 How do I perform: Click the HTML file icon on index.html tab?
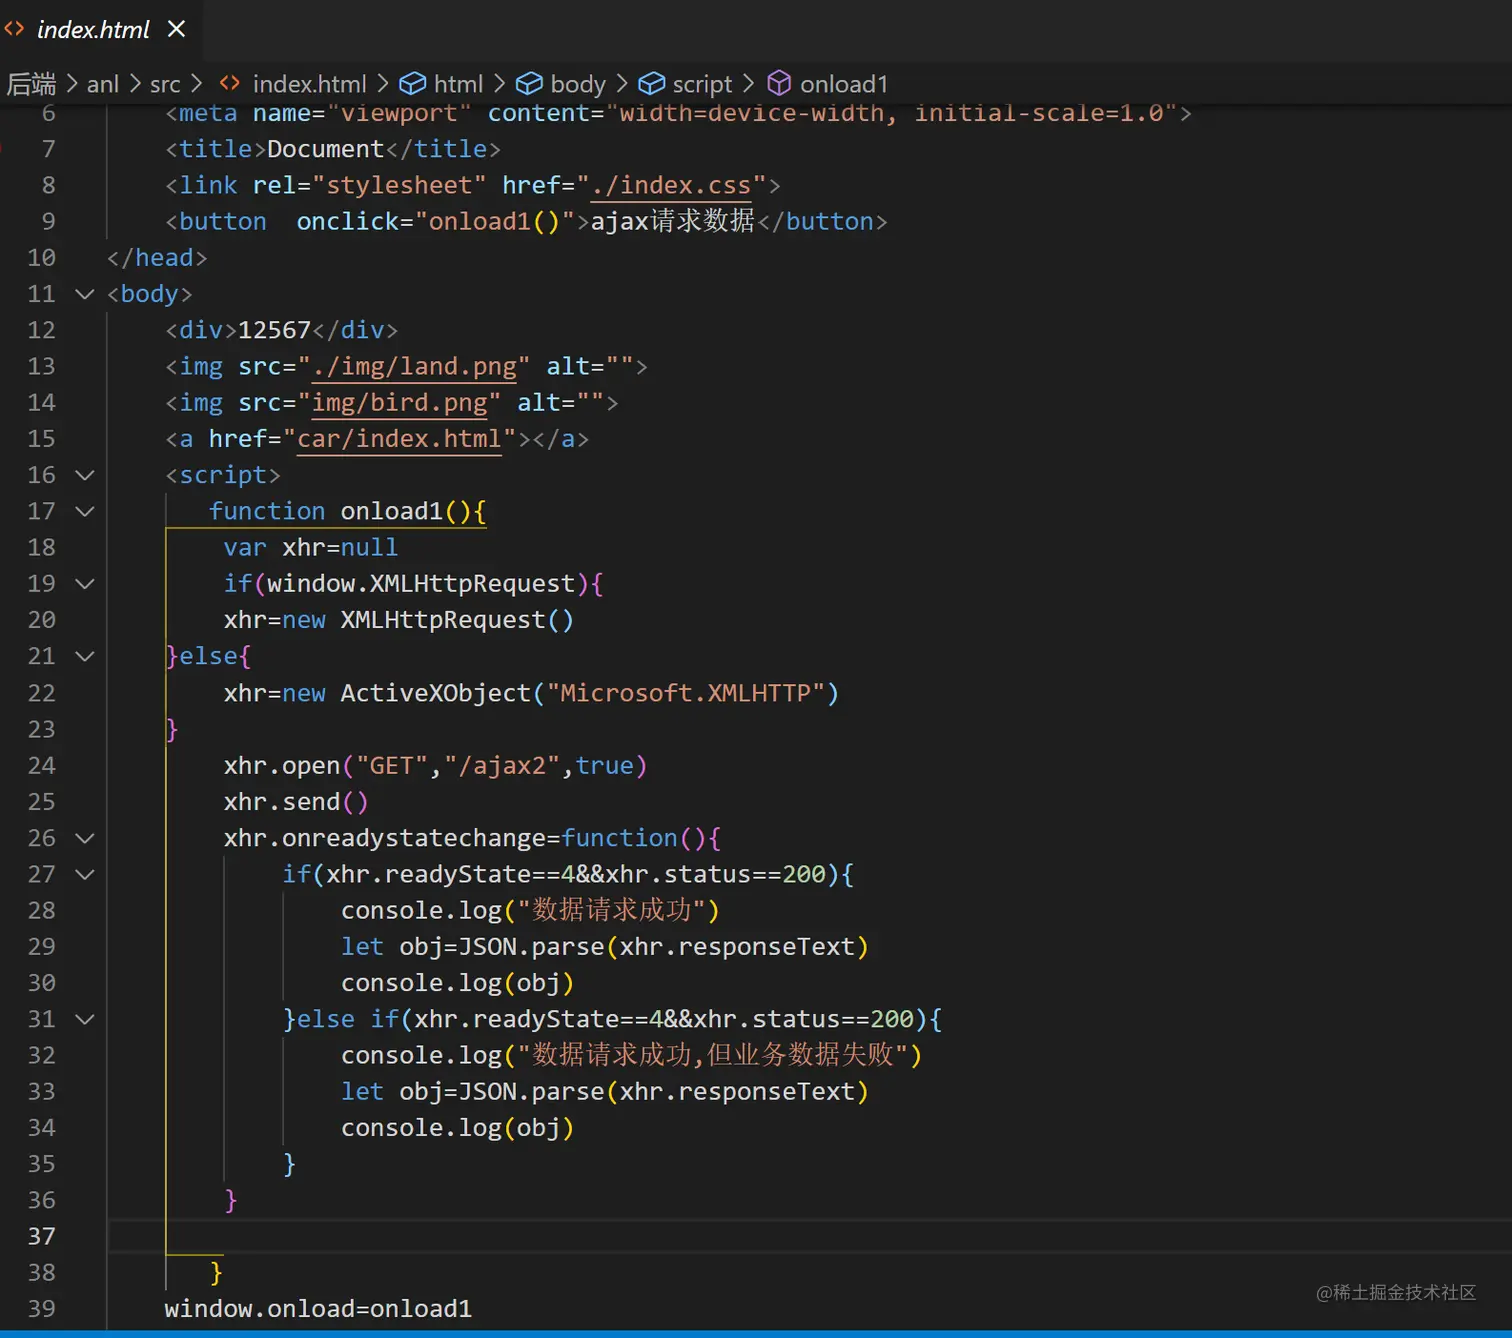tap(14, 29)
